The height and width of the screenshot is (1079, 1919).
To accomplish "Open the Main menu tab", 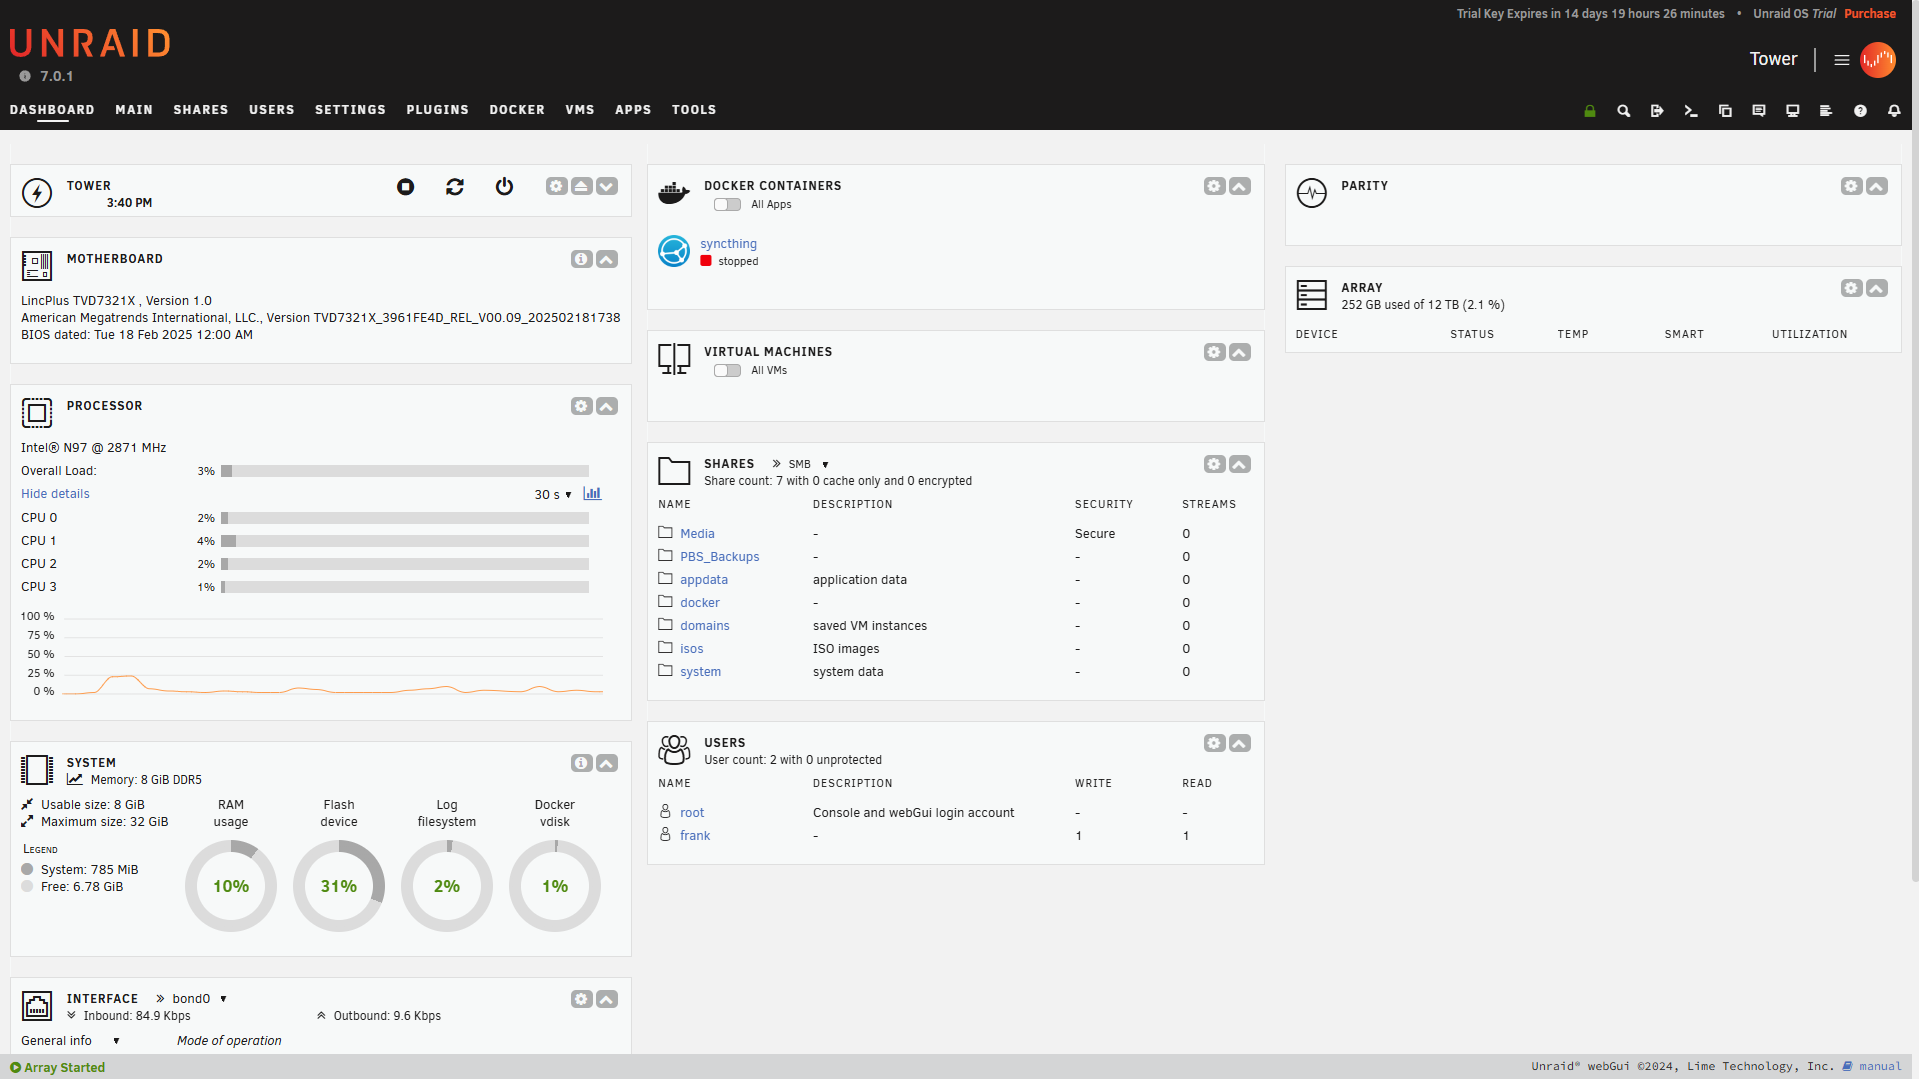I will click(134, 110).
